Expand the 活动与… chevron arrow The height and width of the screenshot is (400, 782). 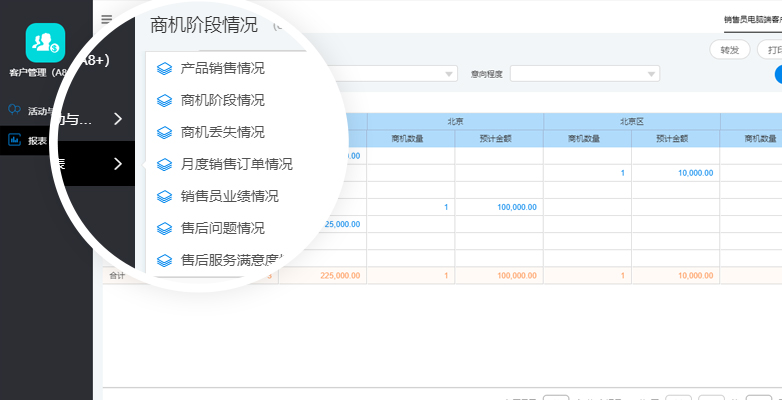(x=118, y=119)
